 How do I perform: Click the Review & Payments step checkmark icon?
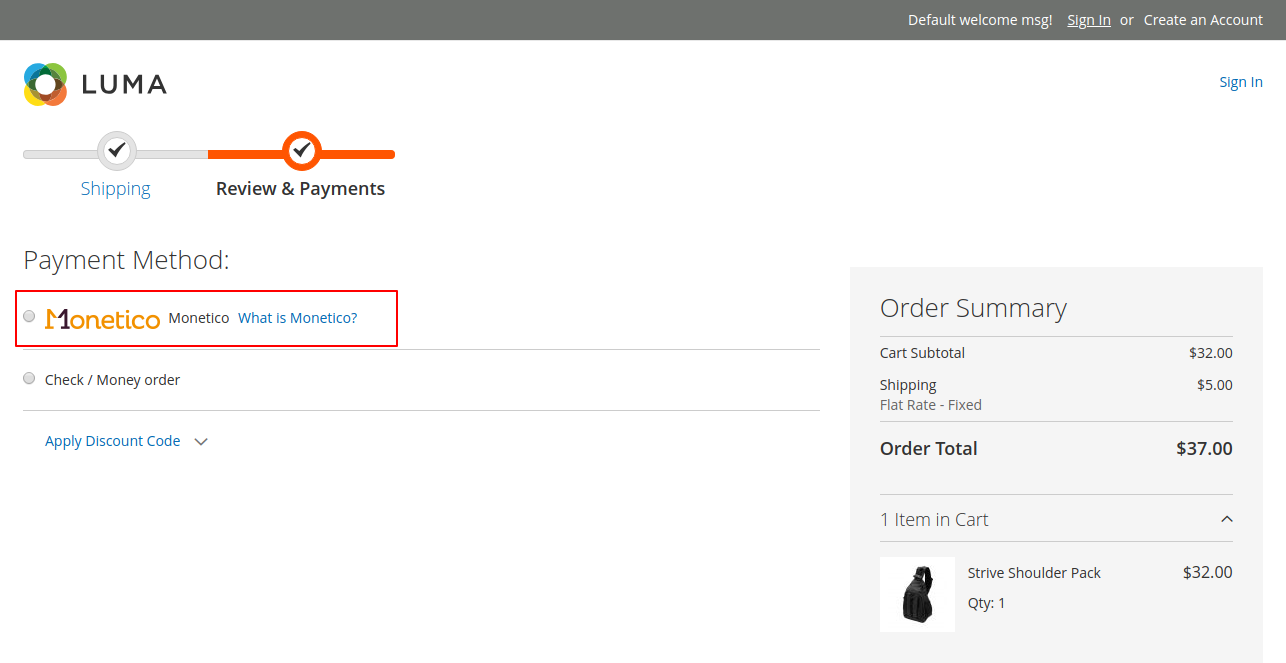301,151
